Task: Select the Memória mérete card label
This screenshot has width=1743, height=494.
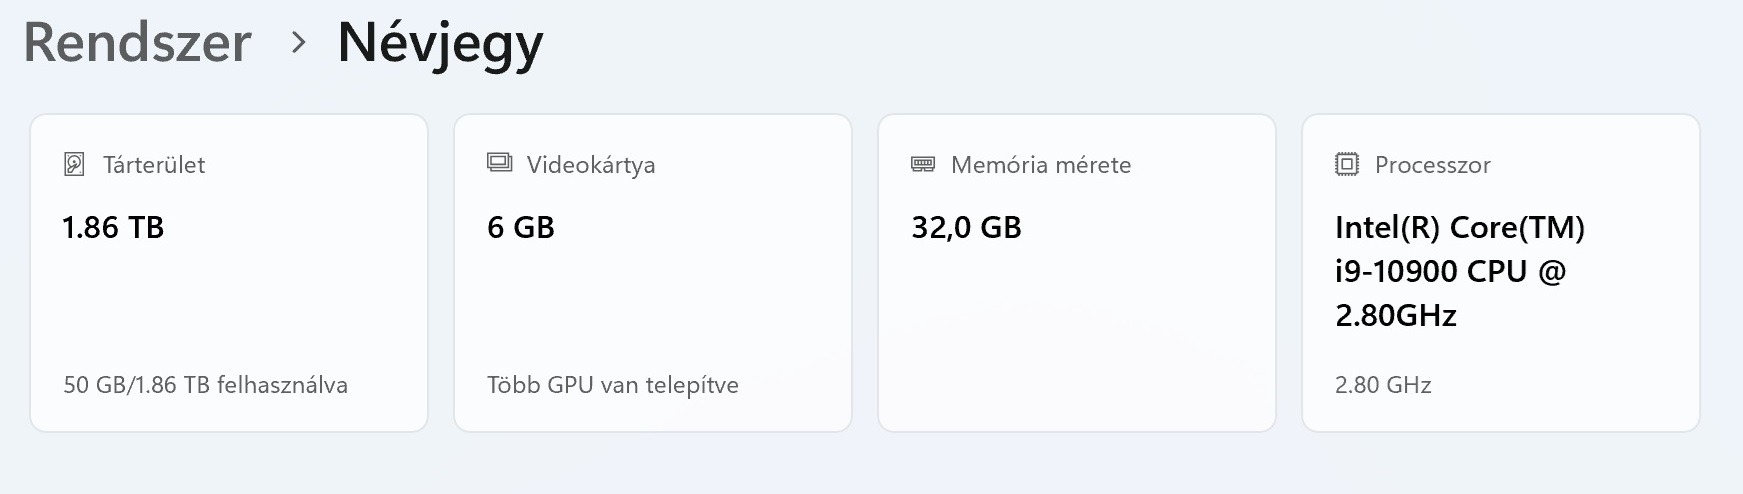Action: pos(1041,165)
